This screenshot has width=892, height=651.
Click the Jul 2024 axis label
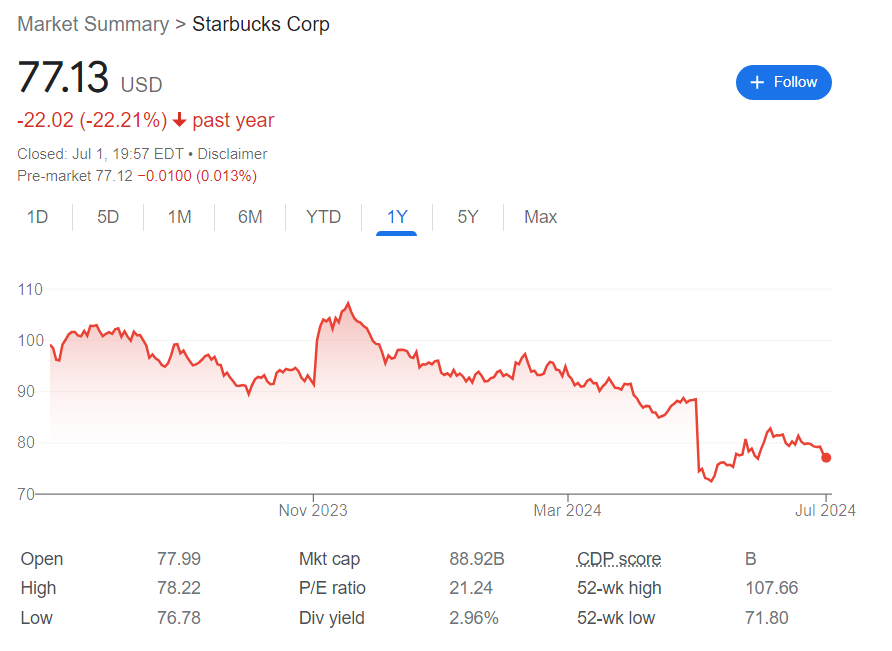[825, 510]
